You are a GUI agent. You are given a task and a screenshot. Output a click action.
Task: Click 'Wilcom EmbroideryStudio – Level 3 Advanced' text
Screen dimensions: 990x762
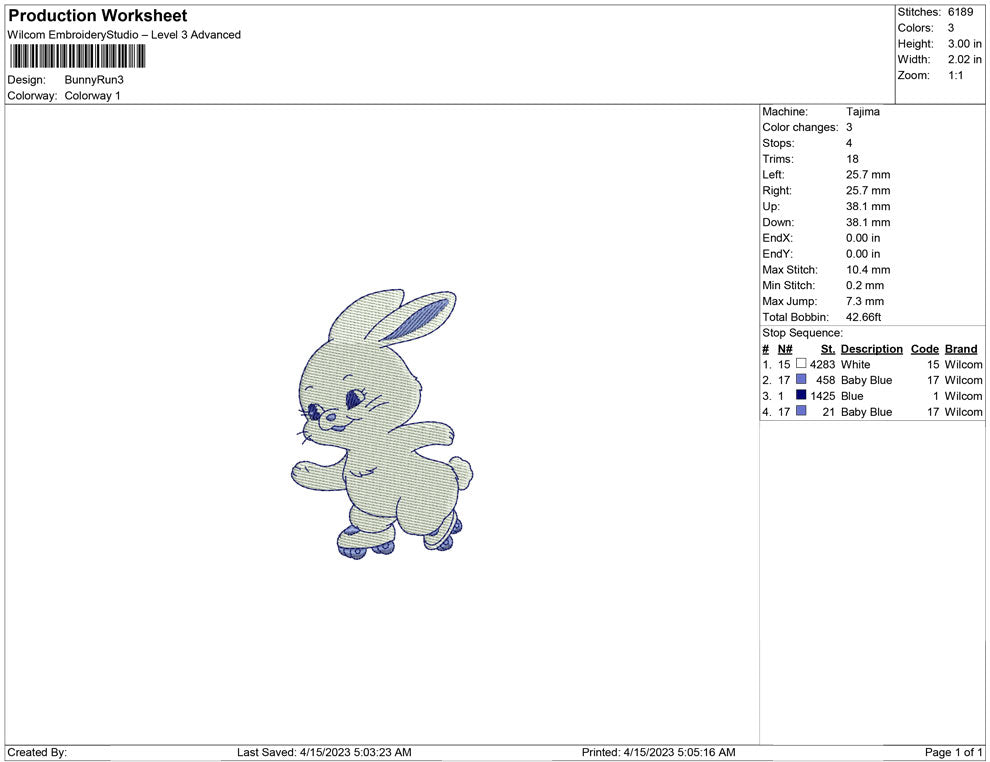[x=124, y=35]
